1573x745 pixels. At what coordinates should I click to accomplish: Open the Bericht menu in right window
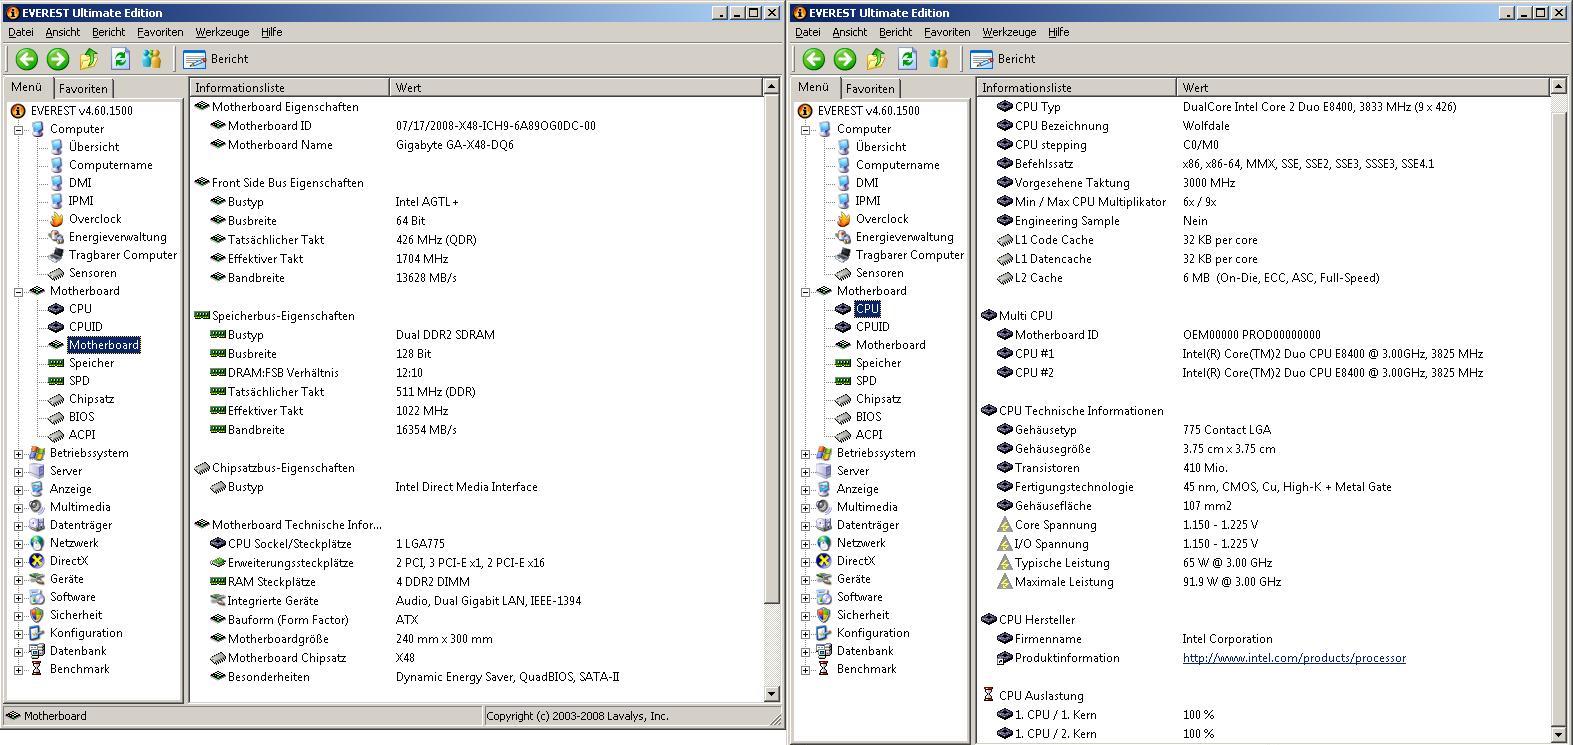(x=895, y=32)
